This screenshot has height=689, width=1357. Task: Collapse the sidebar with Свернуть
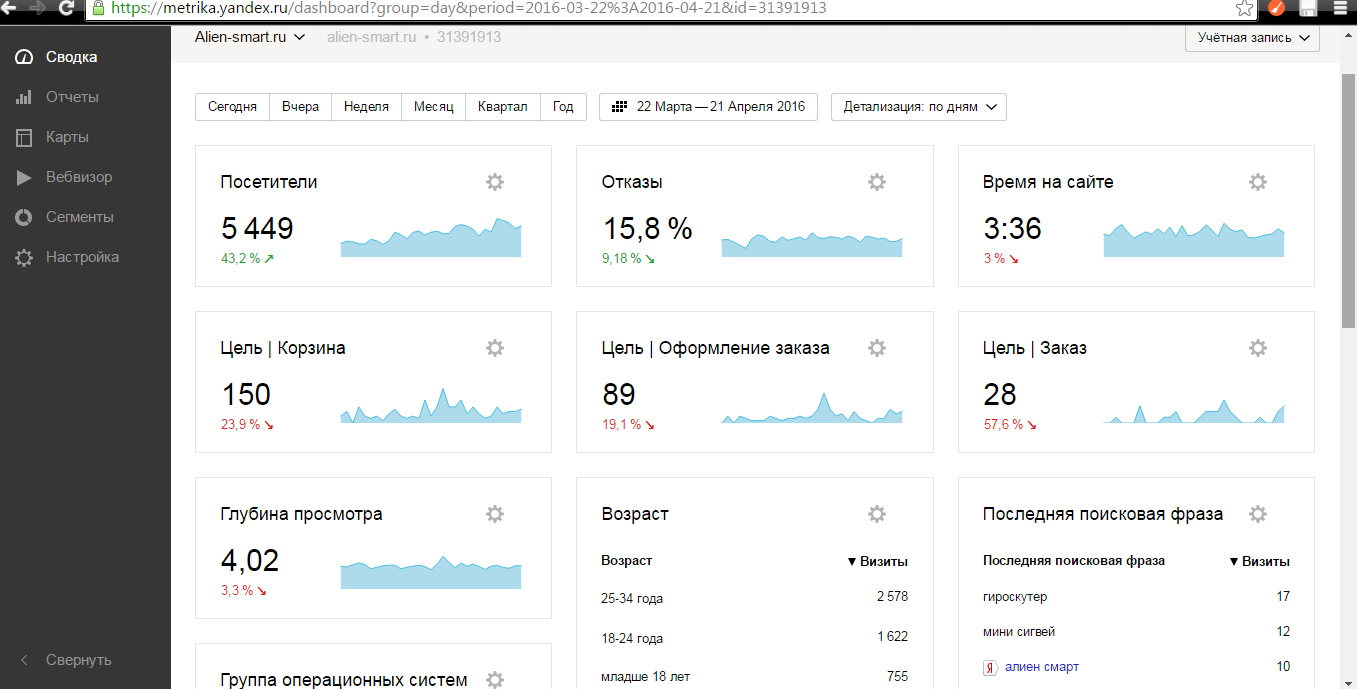click(66, 660)
